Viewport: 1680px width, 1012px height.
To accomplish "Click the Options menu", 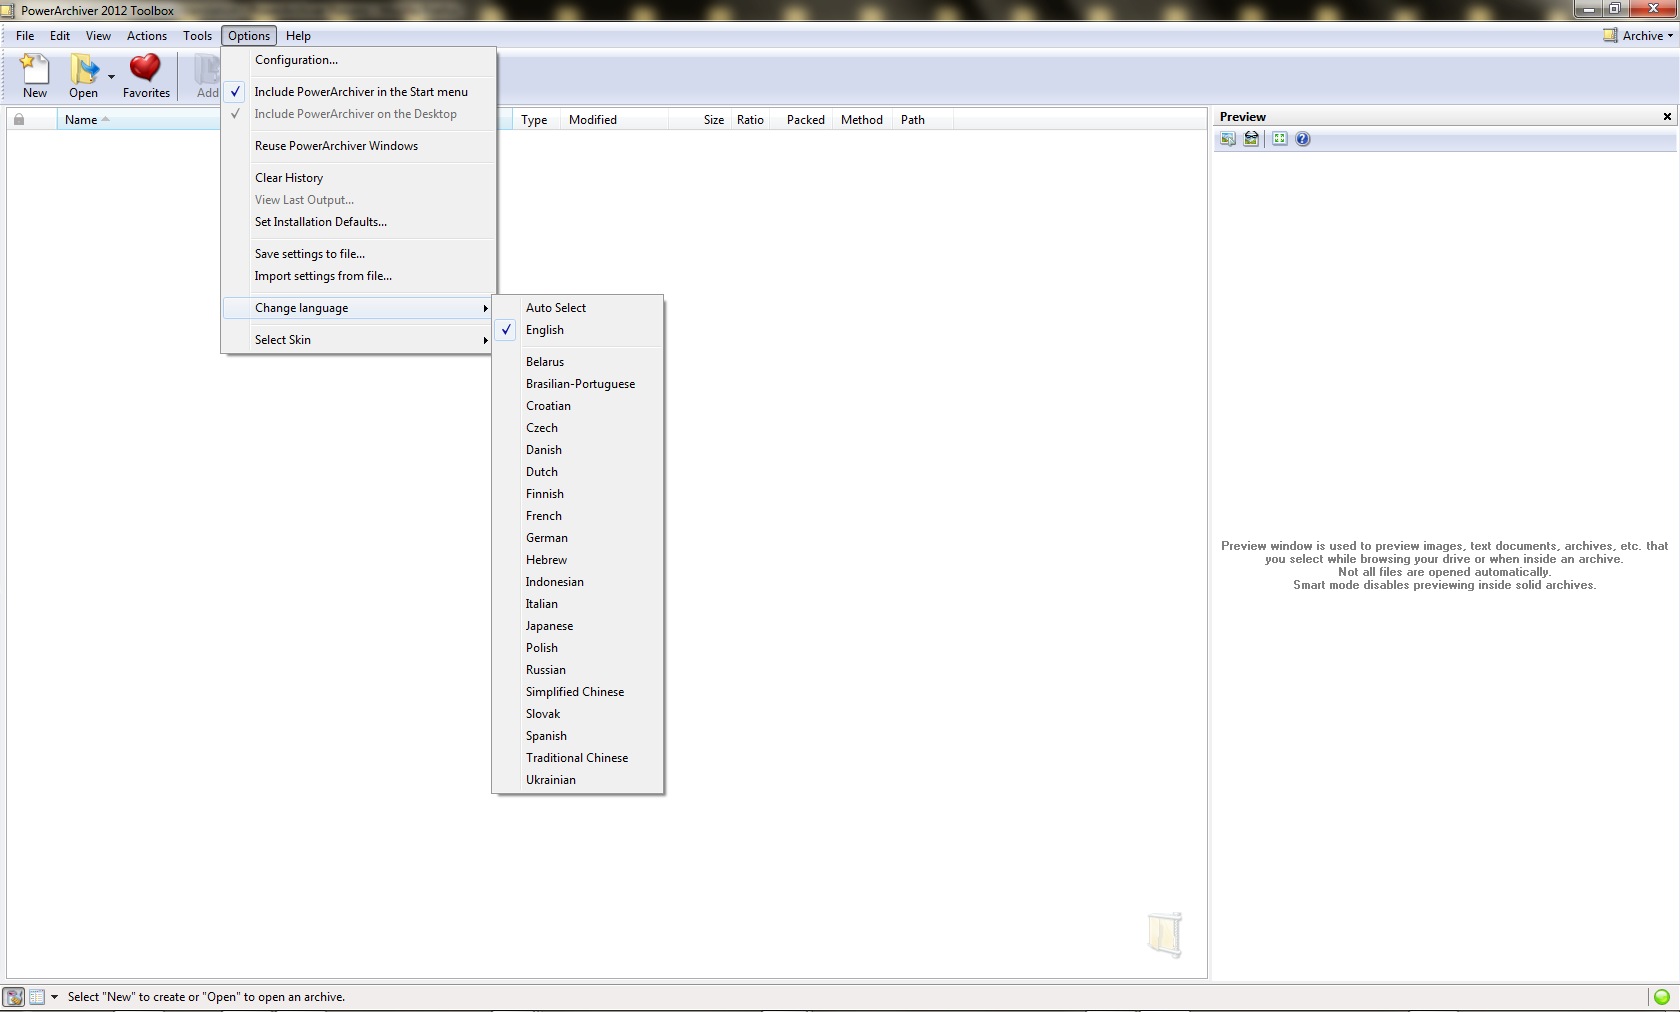I will point(249,36).
